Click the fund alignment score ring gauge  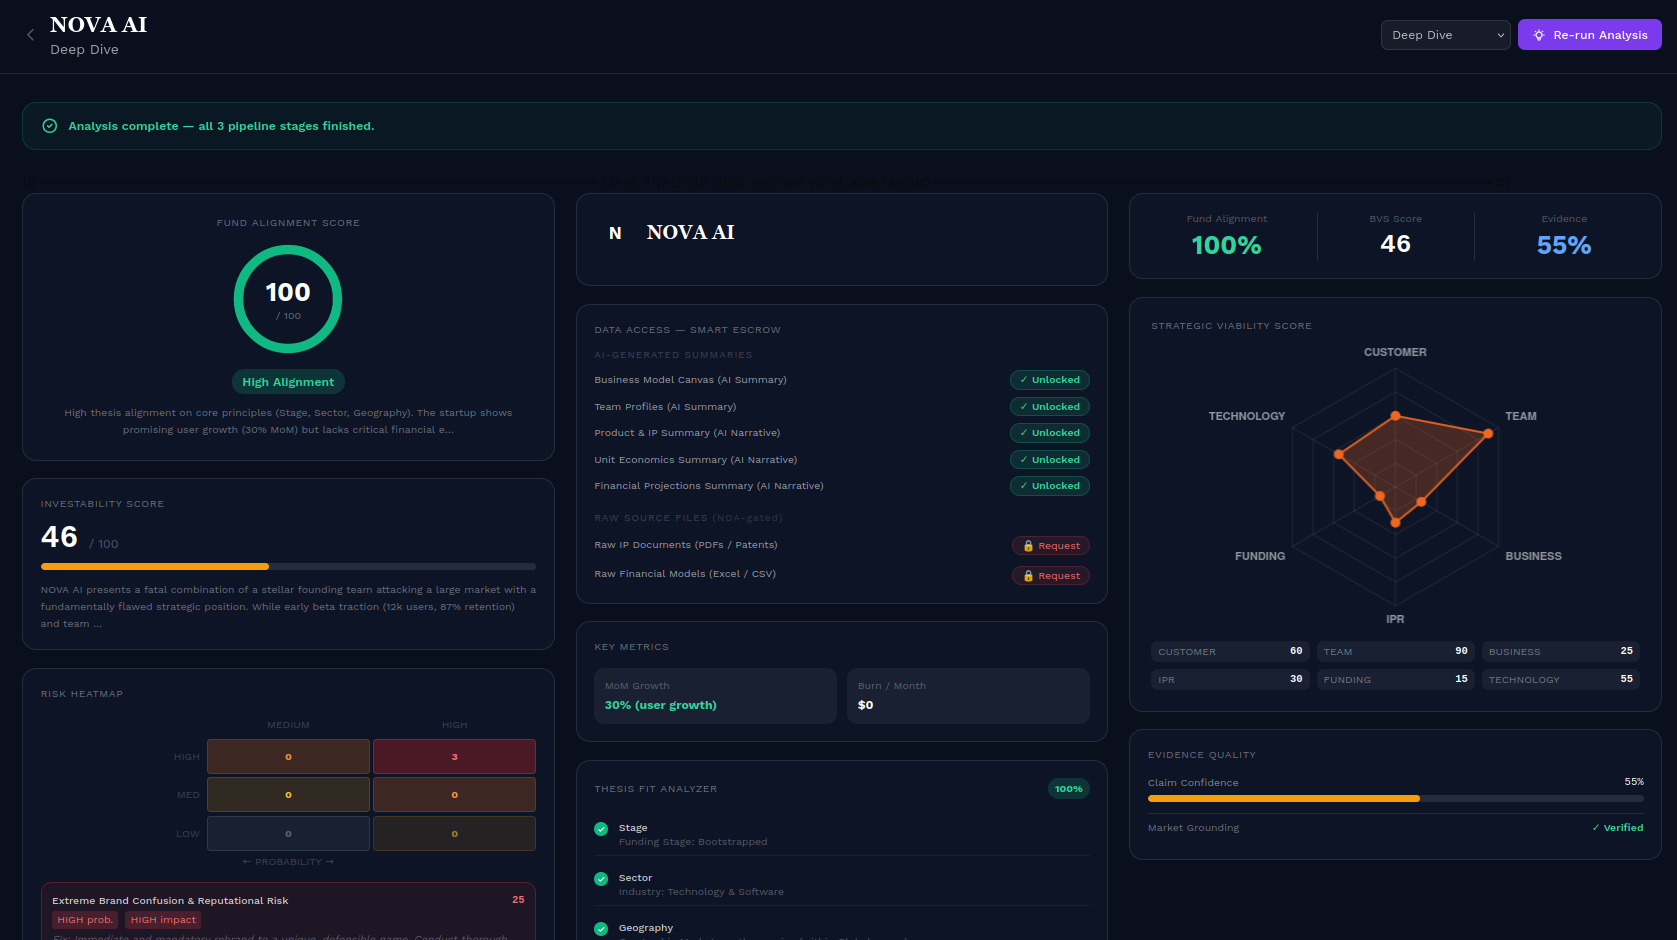pyautogui.click(x=288, y=299)
